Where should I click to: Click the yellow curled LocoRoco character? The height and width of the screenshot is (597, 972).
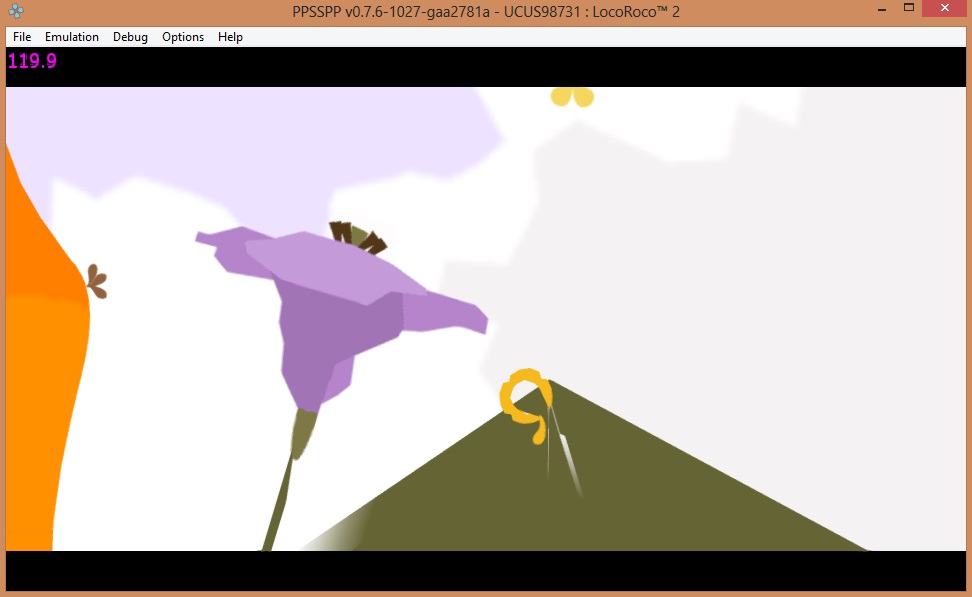click(x=525, y=398)
